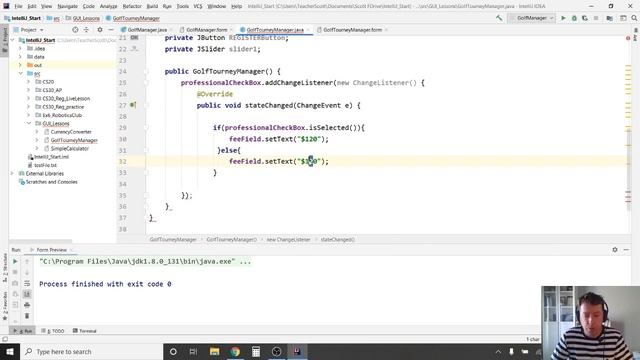Screen dimensions: 640x360
Task: Click the override gutter icon on line 27
Action: 133,105
